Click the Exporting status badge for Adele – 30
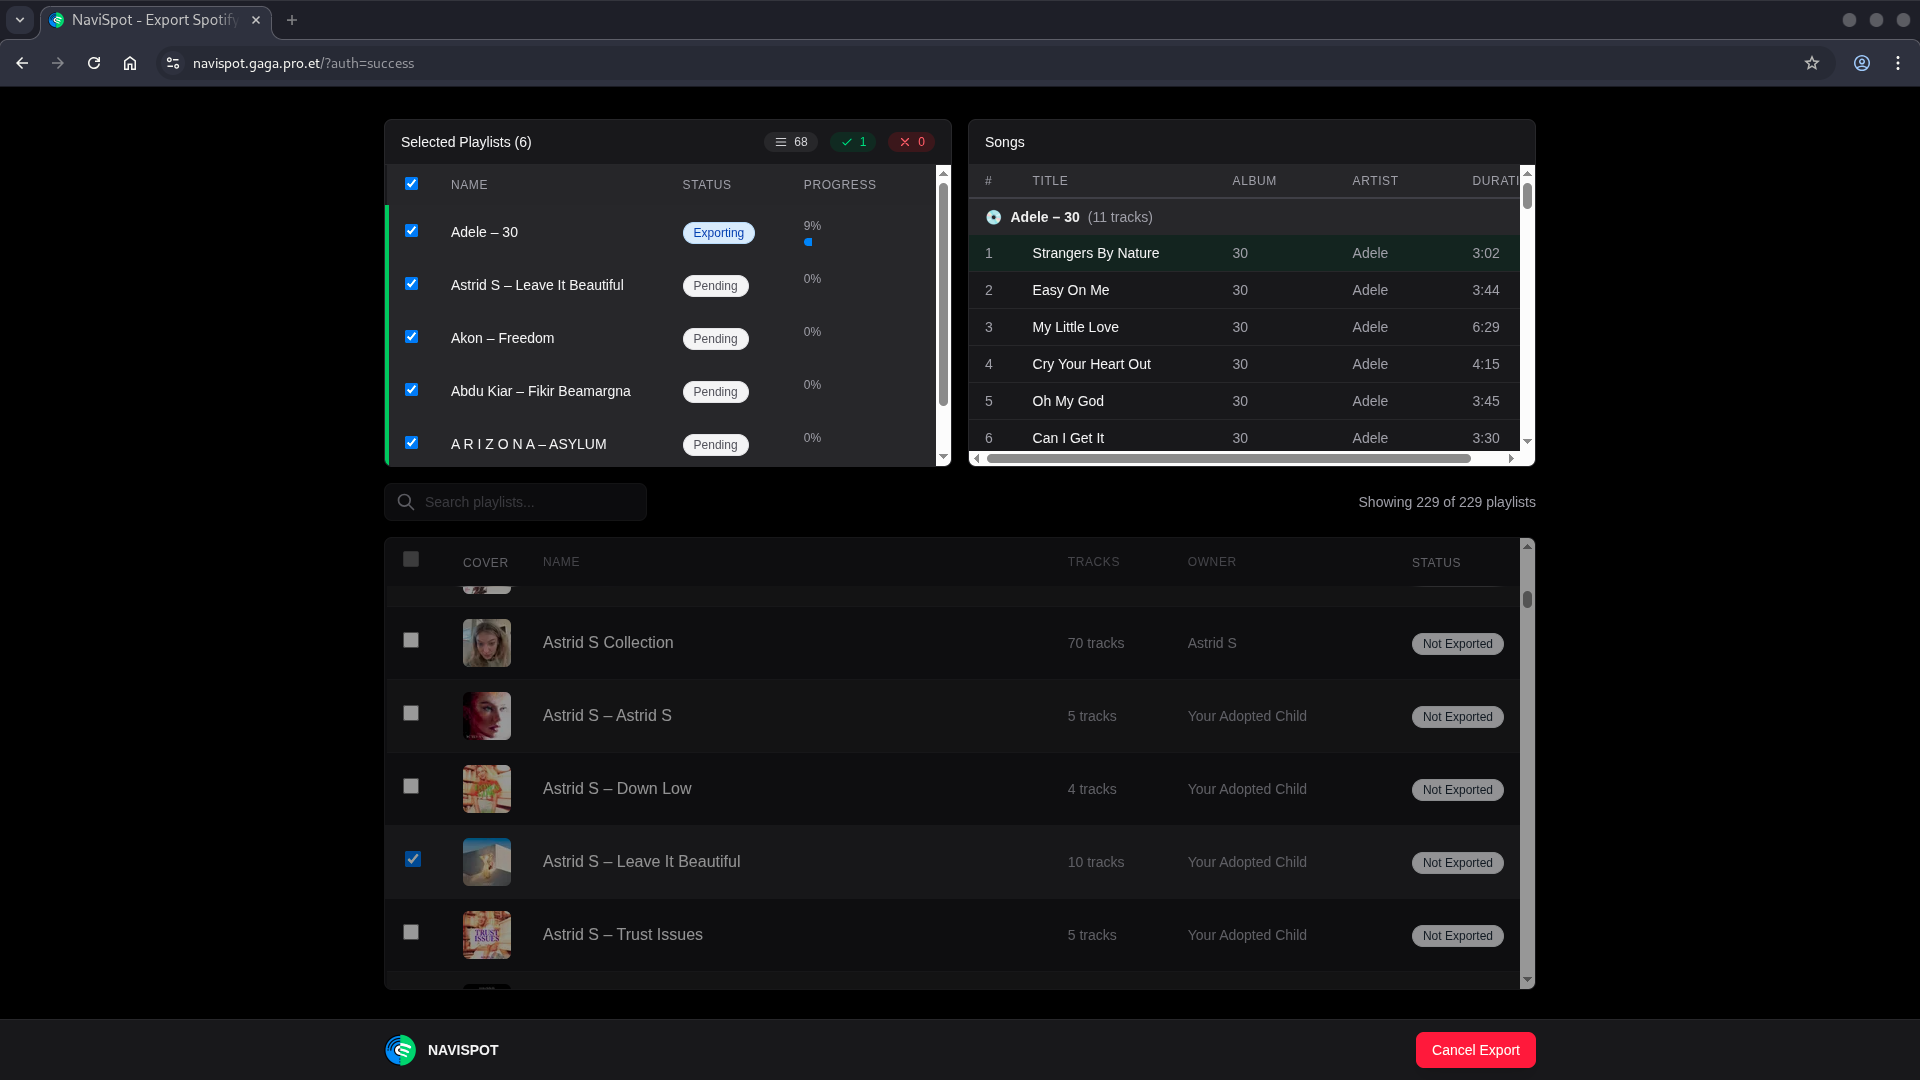This screenshot has width=1920, height=1080. tap(718, 232)
